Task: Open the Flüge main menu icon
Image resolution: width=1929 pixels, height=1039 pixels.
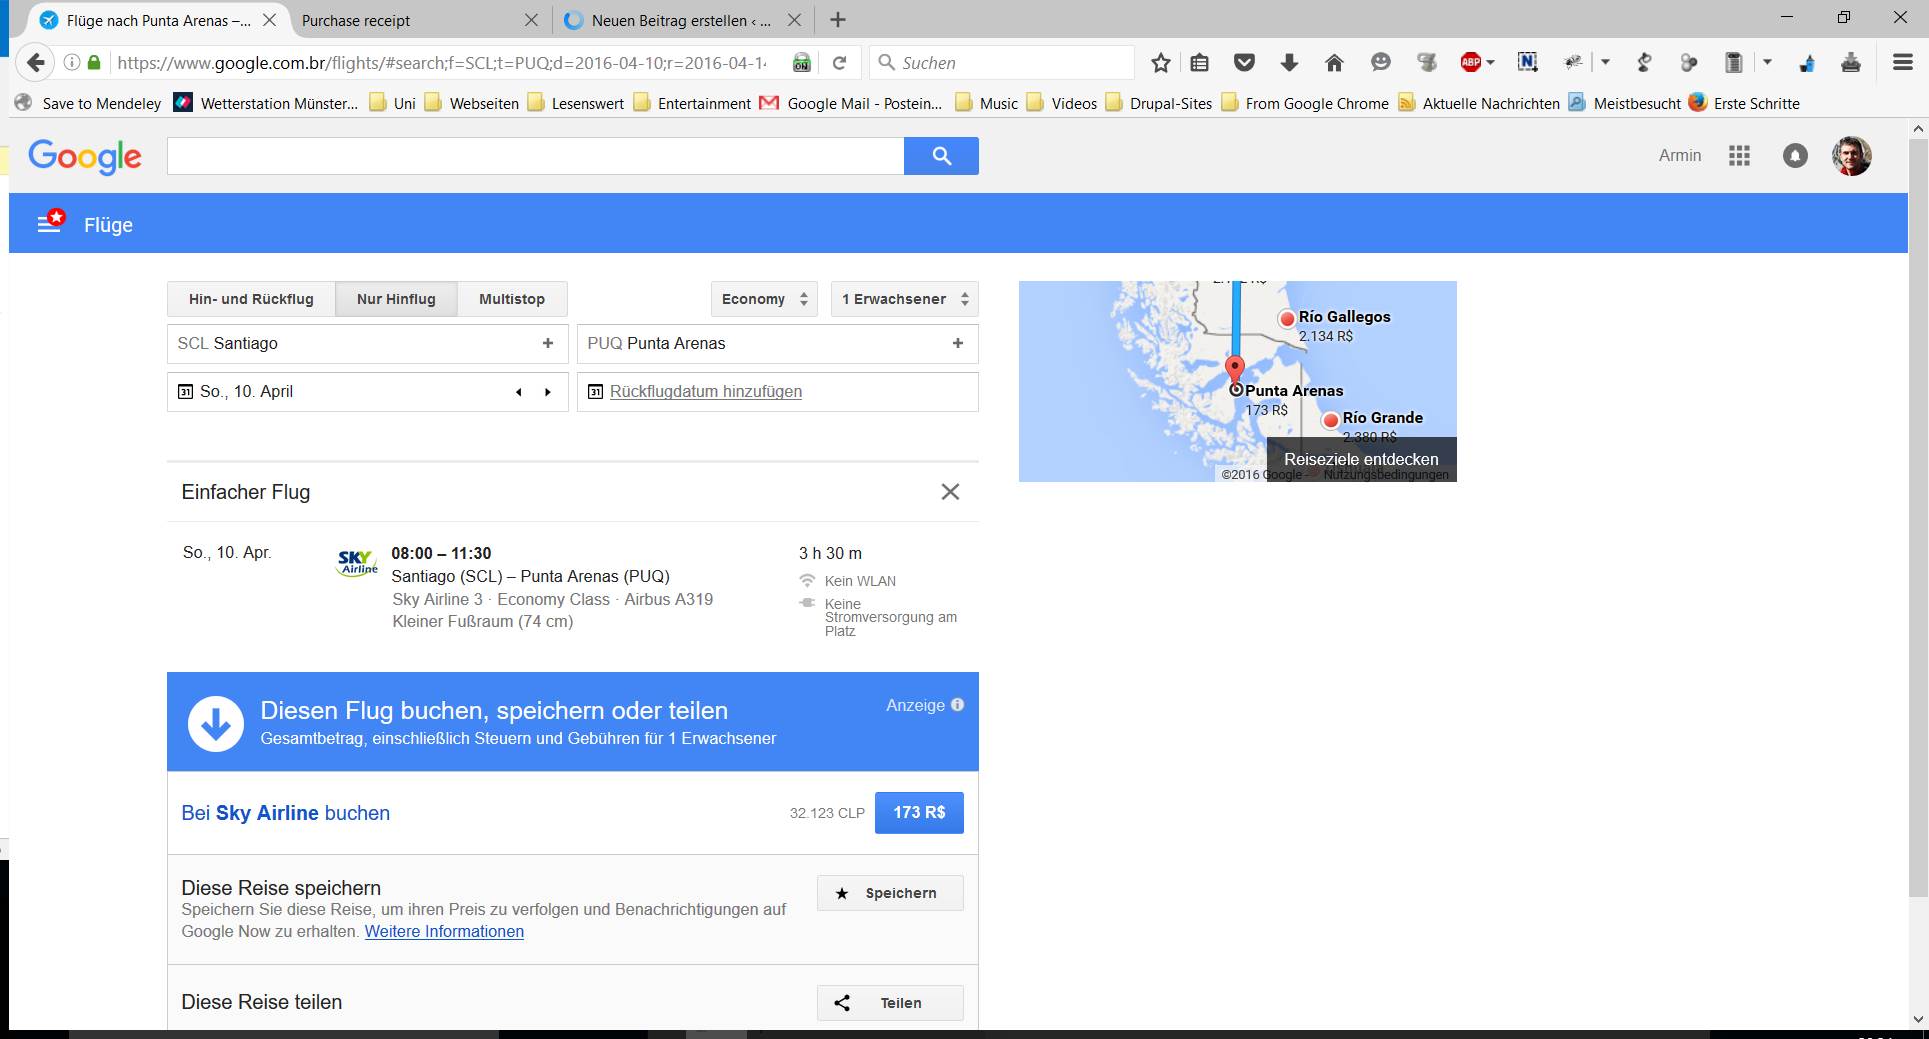Action: coord(50,222)
